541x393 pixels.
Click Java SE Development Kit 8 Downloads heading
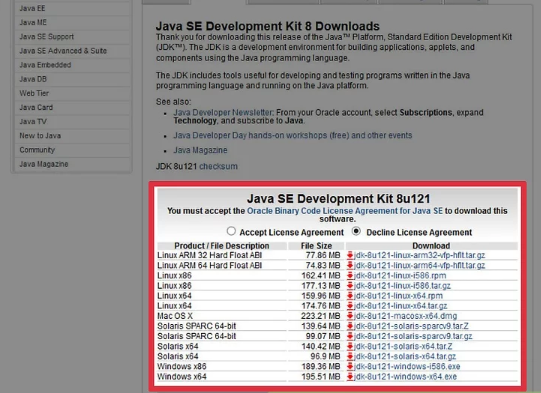point(268,26)
